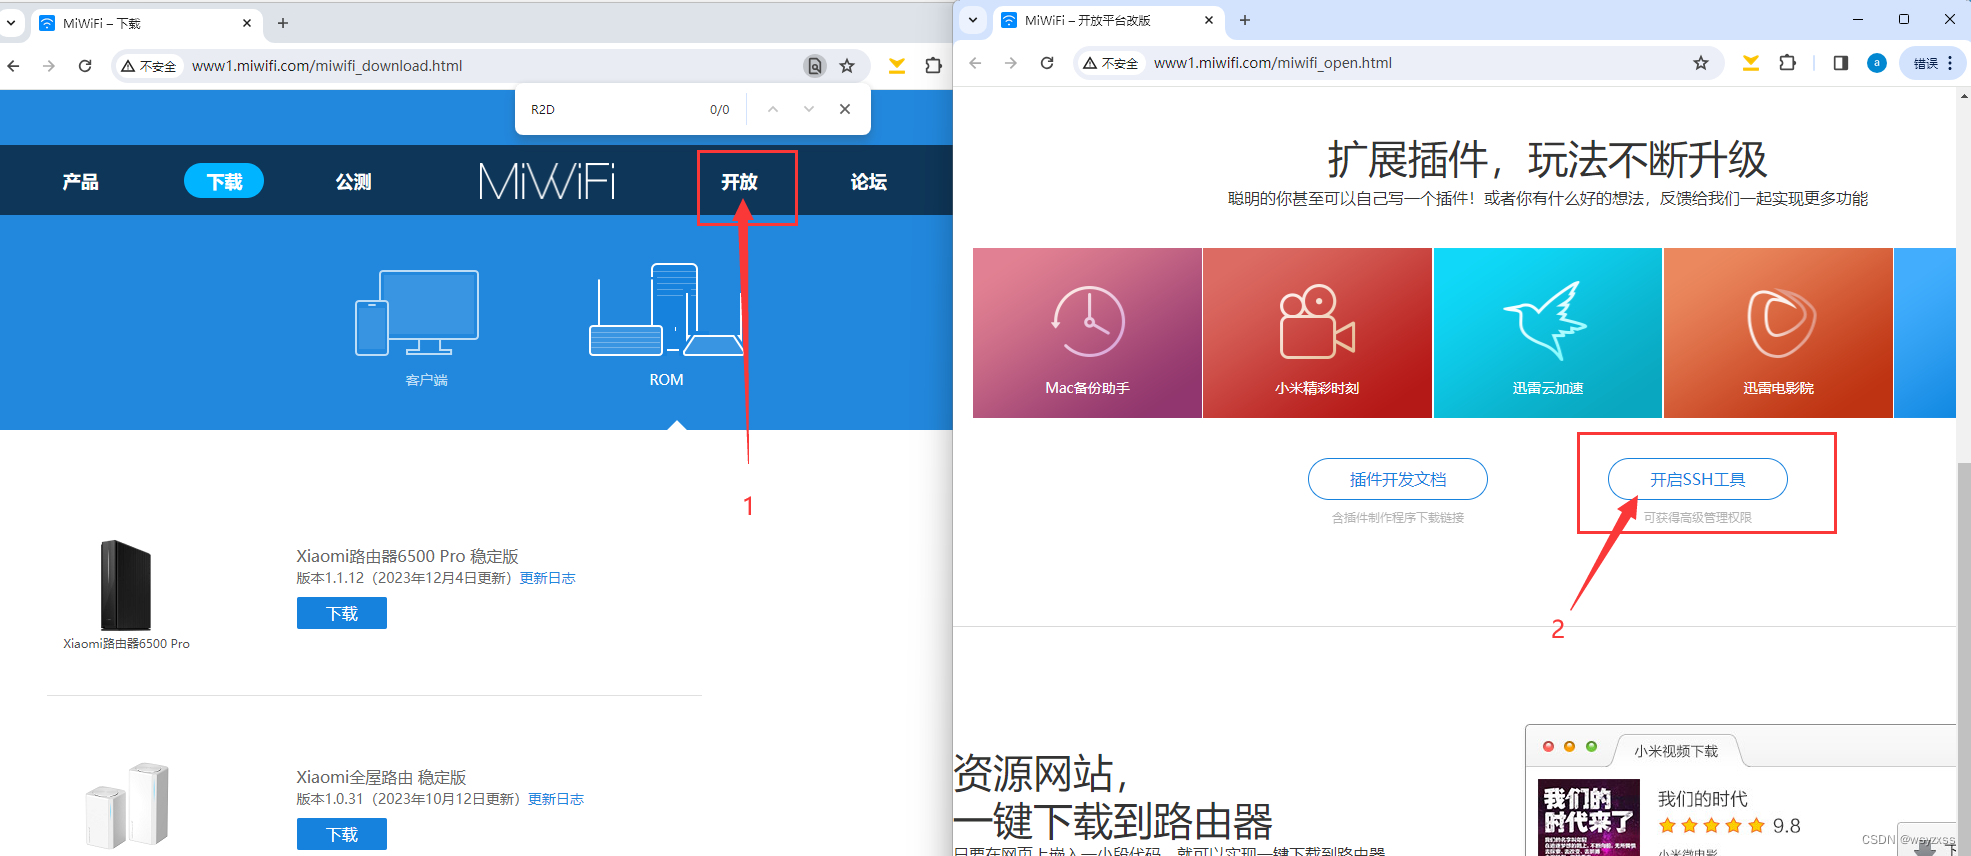Download Xiaomi路由器6500 Pro 稳定版 firmware
Screen dimensions: 1971x856
point(342,613)
